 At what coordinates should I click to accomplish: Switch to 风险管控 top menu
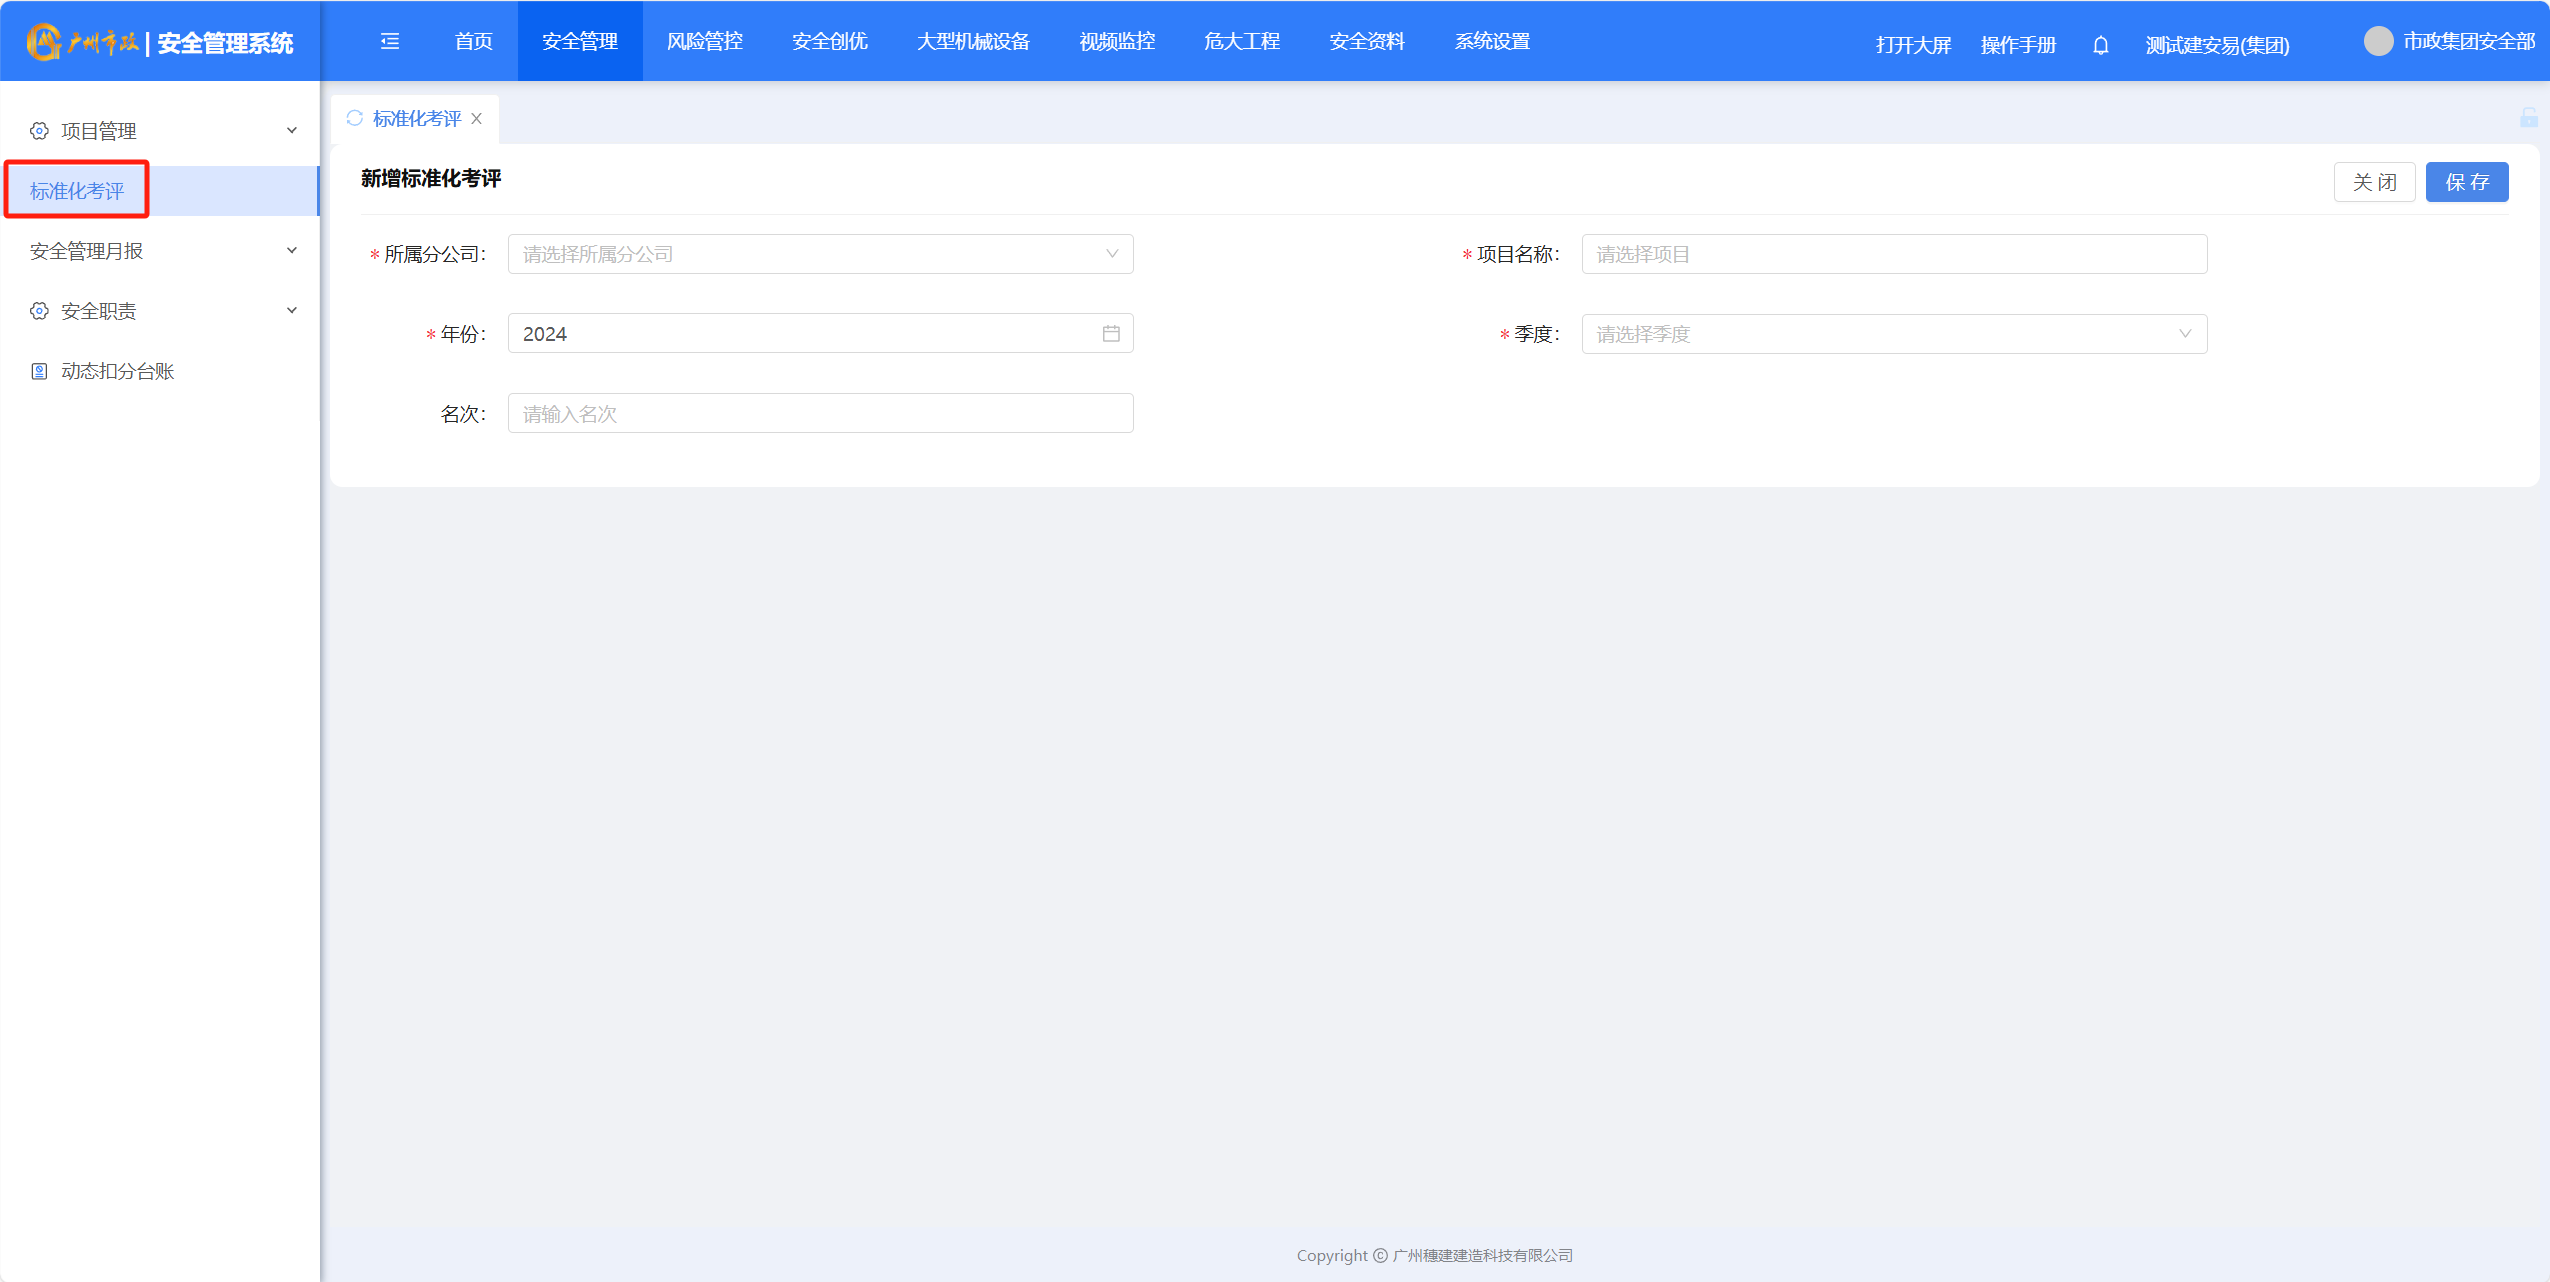pyautogui.click(x=705, y=41)
